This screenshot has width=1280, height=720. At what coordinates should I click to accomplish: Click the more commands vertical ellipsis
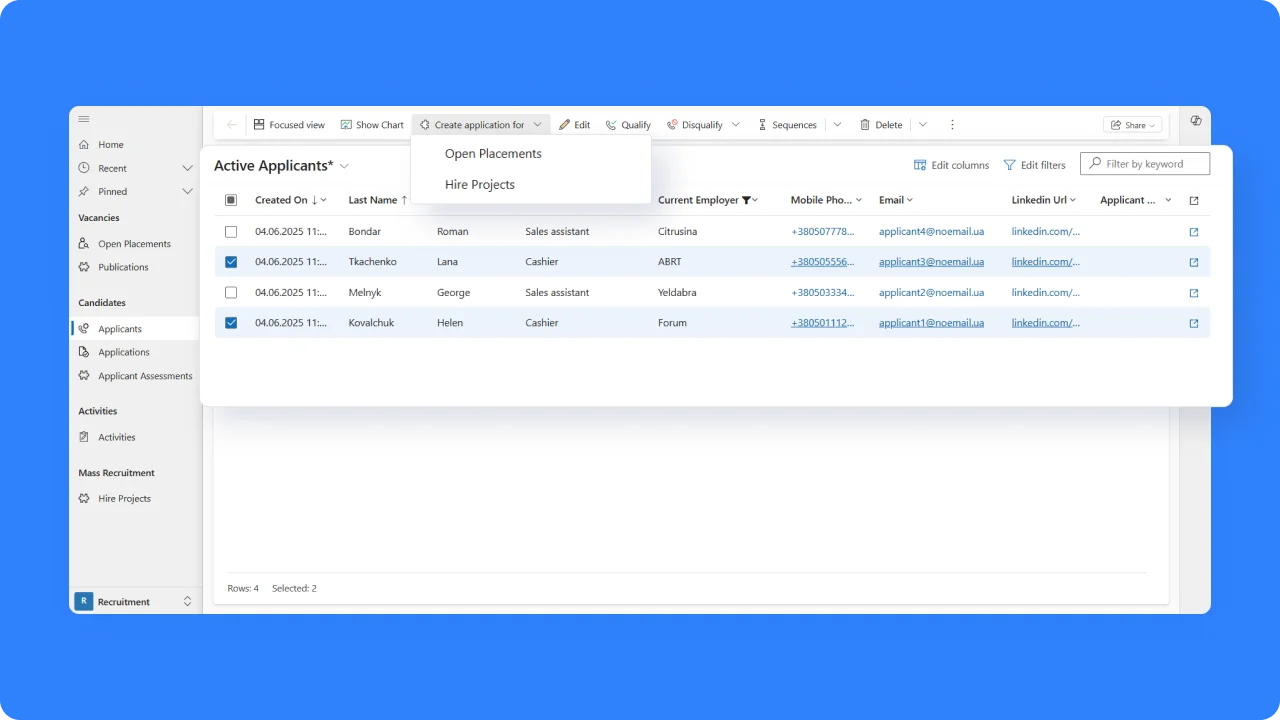pos(952,125)
